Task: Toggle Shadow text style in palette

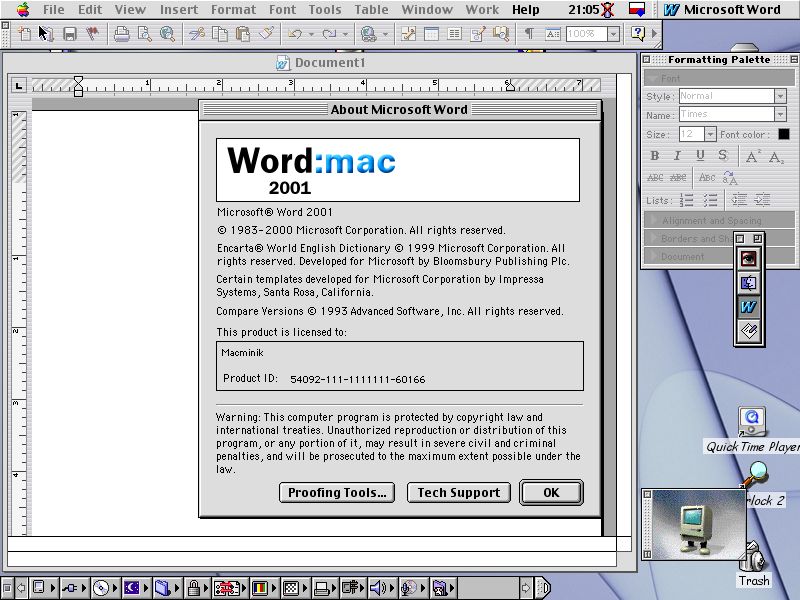Action: pos(722,156)
